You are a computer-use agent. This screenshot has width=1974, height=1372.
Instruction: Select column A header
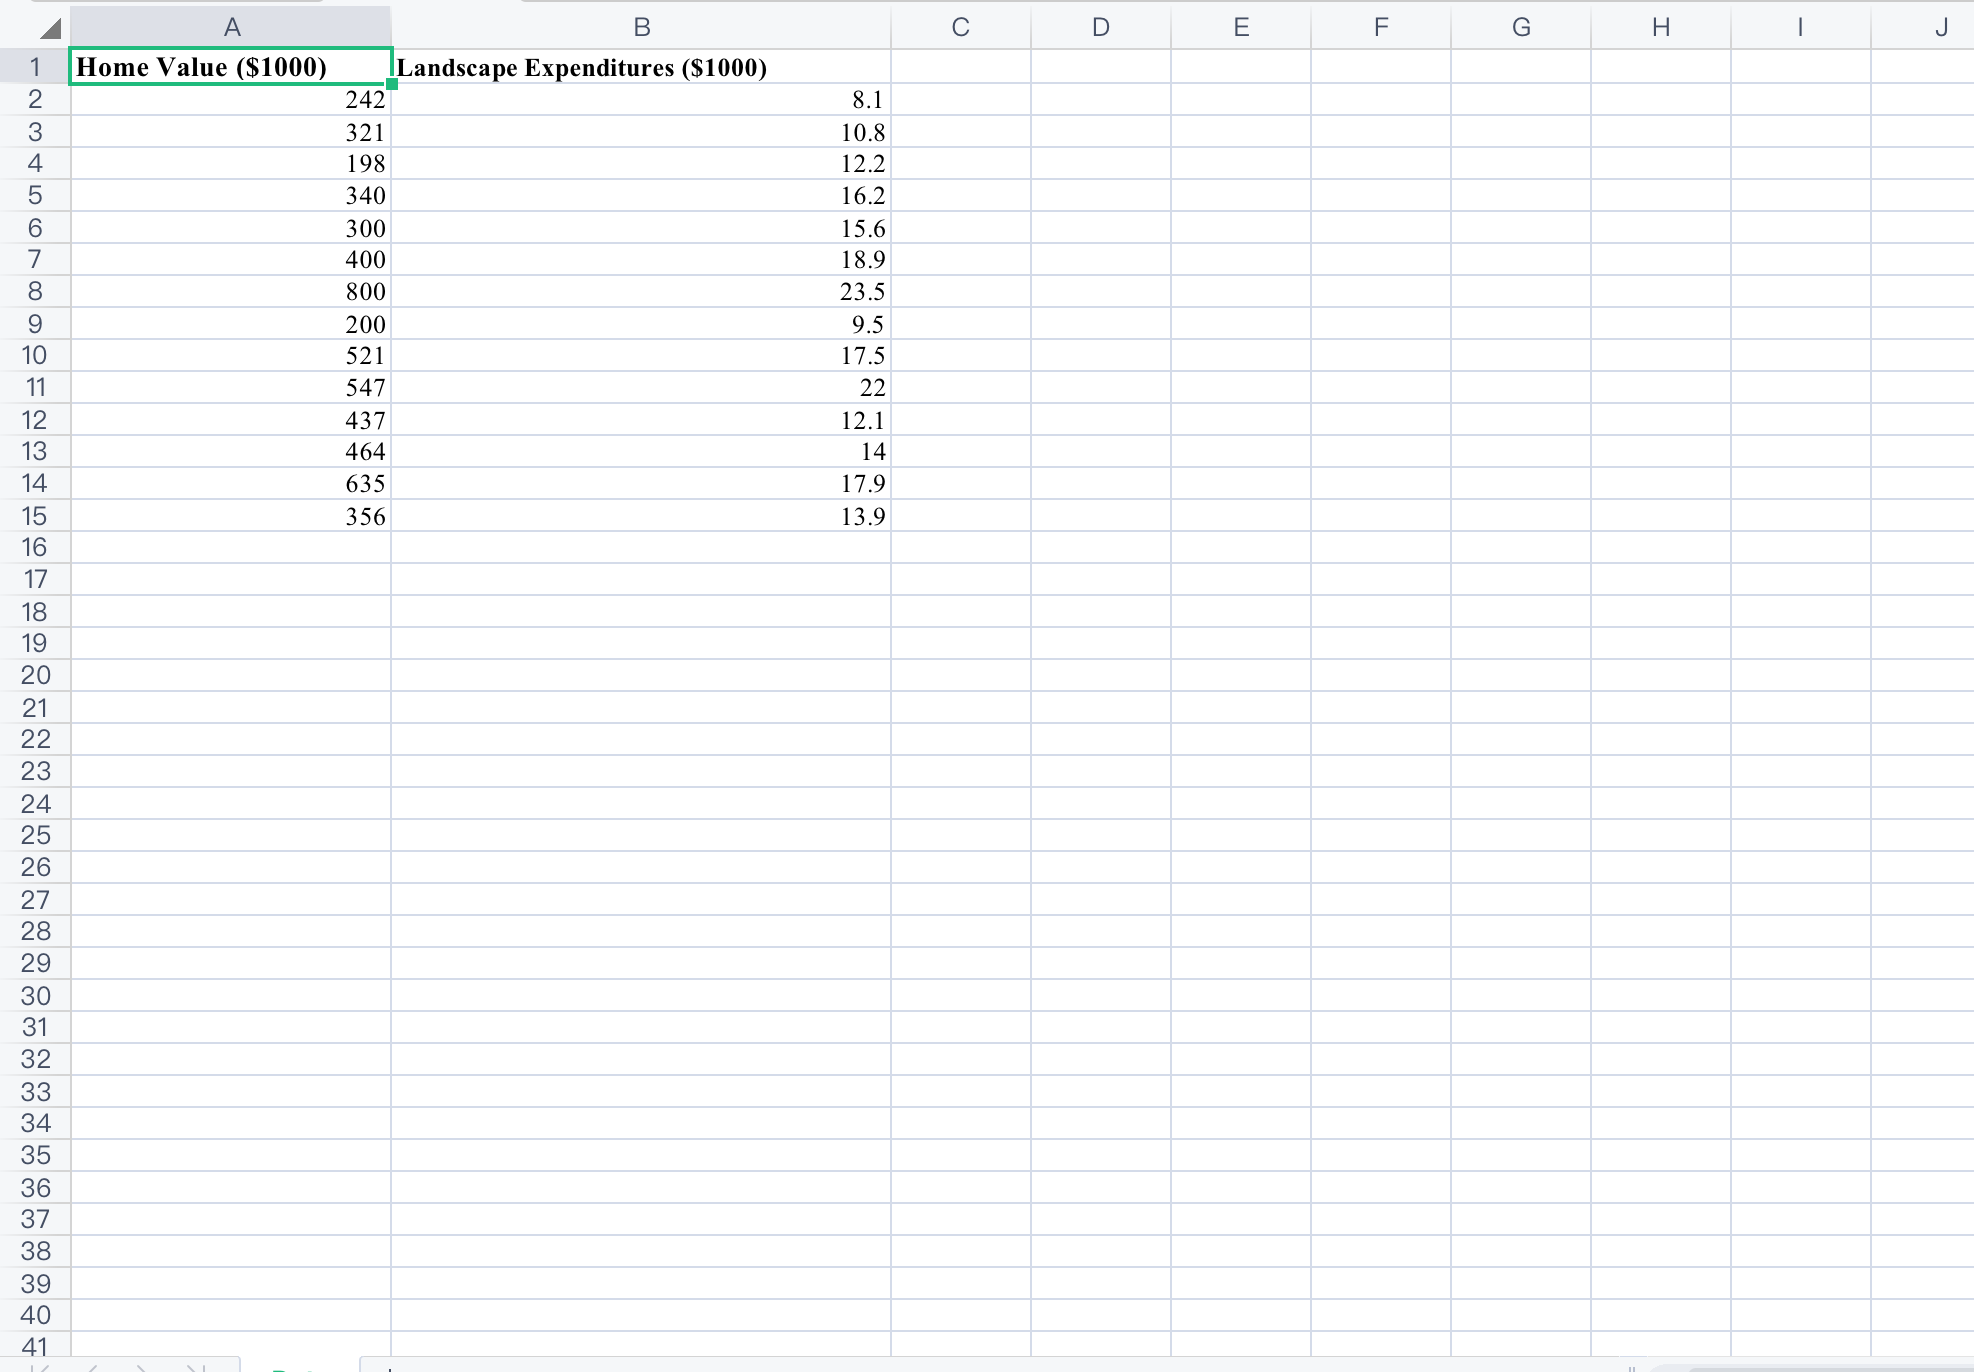[231, 28]
